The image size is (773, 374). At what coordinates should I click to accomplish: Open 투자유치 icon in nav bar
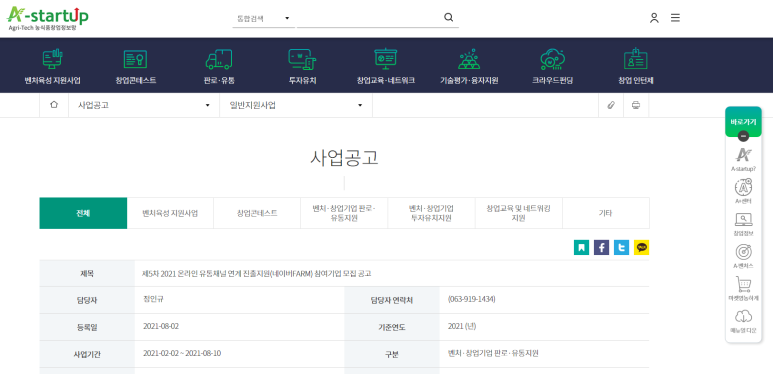(x=302, y=60)
